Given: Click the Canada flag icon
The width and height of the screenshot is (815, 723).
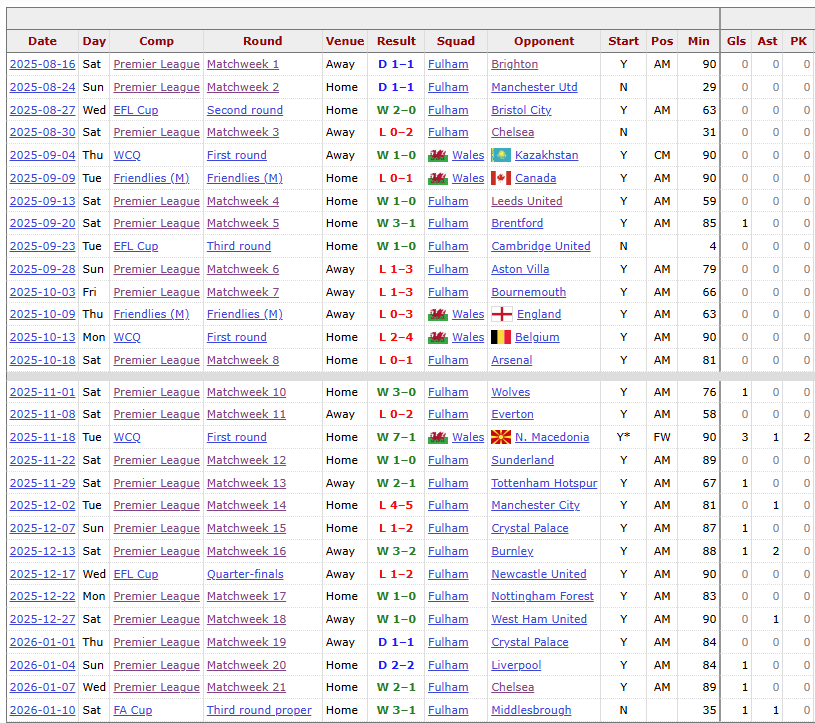Looking at the screenshot, I should click(x=501, y=178).
